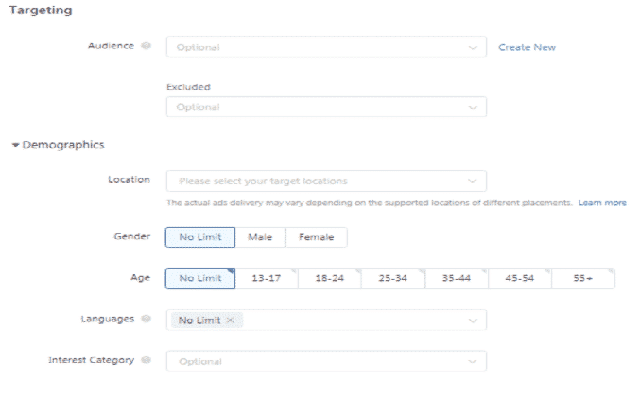Select the Male gender option
This screenshot has height=400, width=640.
coord(260,237)
